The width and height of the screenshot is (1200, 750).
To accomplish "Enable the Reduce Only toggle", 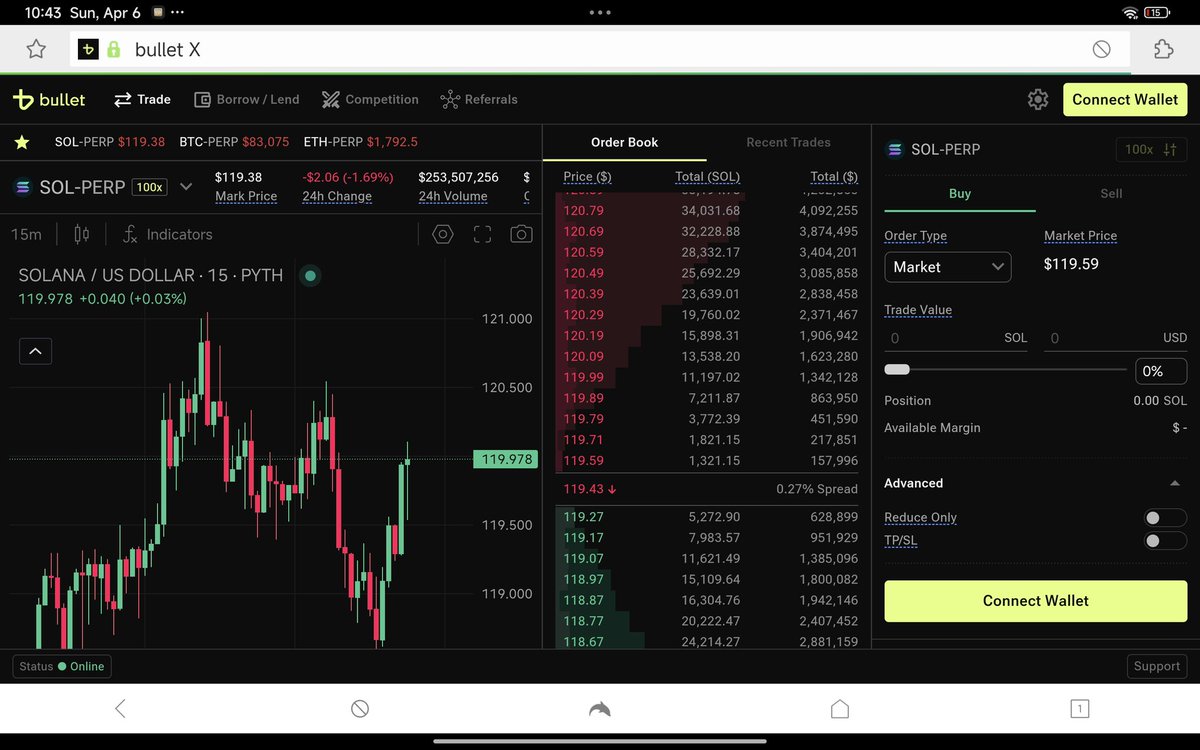I will [x=1164, y=517].
